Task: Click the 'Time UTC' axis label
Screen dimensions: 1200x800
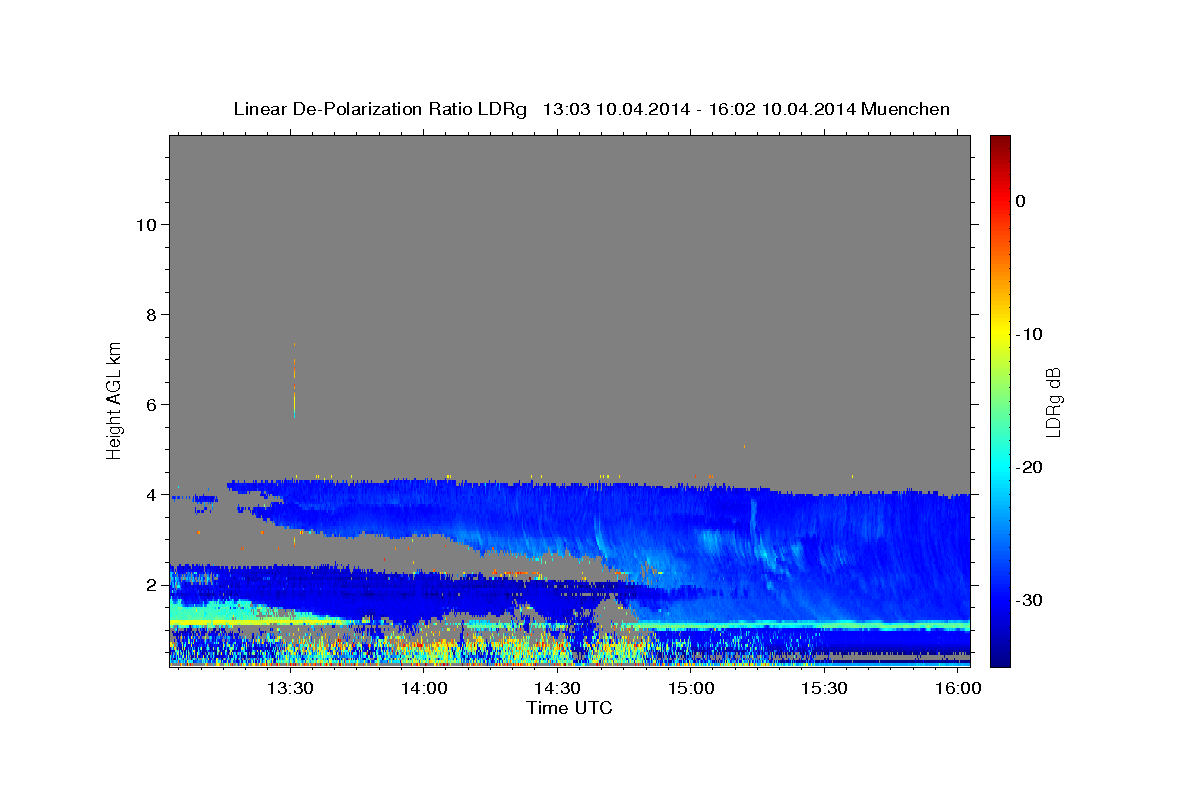Action: pyautogui.click(x=569, y=708)
